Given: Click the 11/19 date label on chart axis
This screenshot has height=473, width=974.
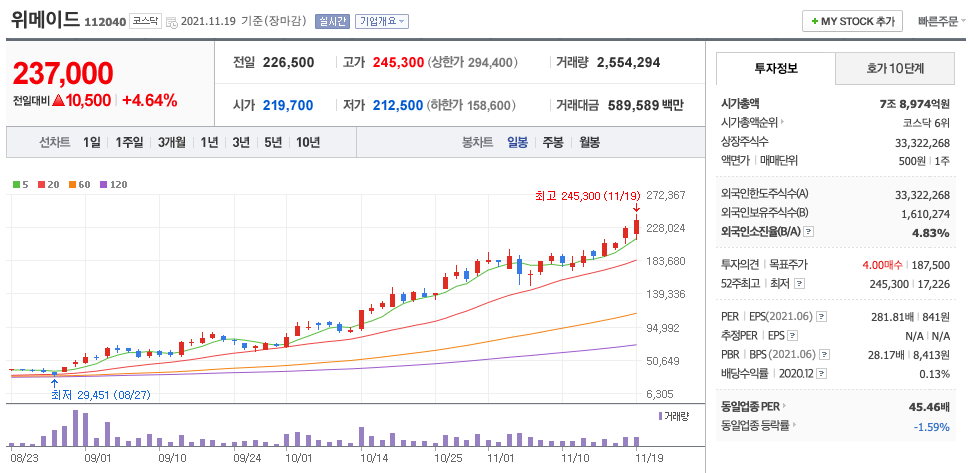Looking at the screenshot, I should [x=649, y=457].
